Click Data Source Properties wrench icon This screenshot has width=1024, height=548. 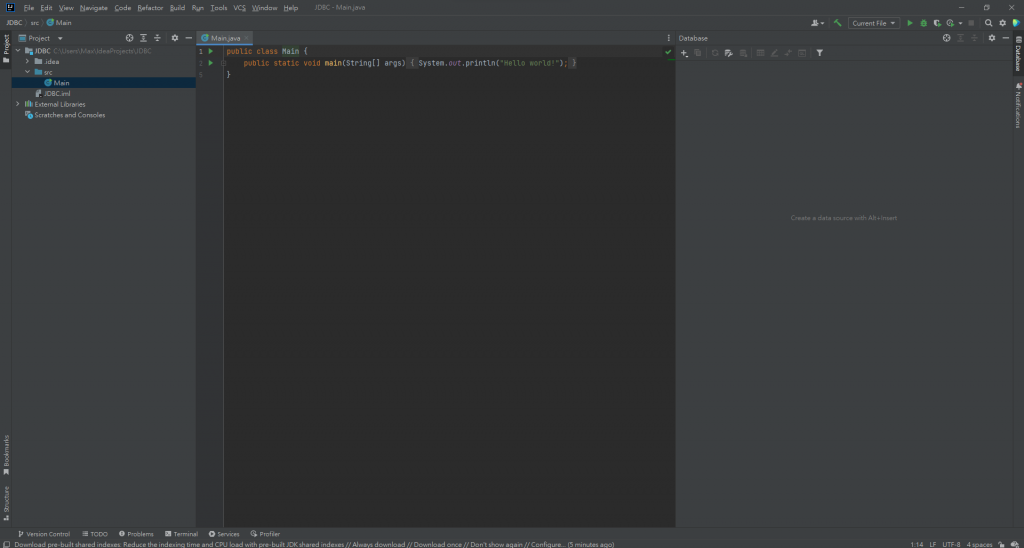tap(729, 53)
